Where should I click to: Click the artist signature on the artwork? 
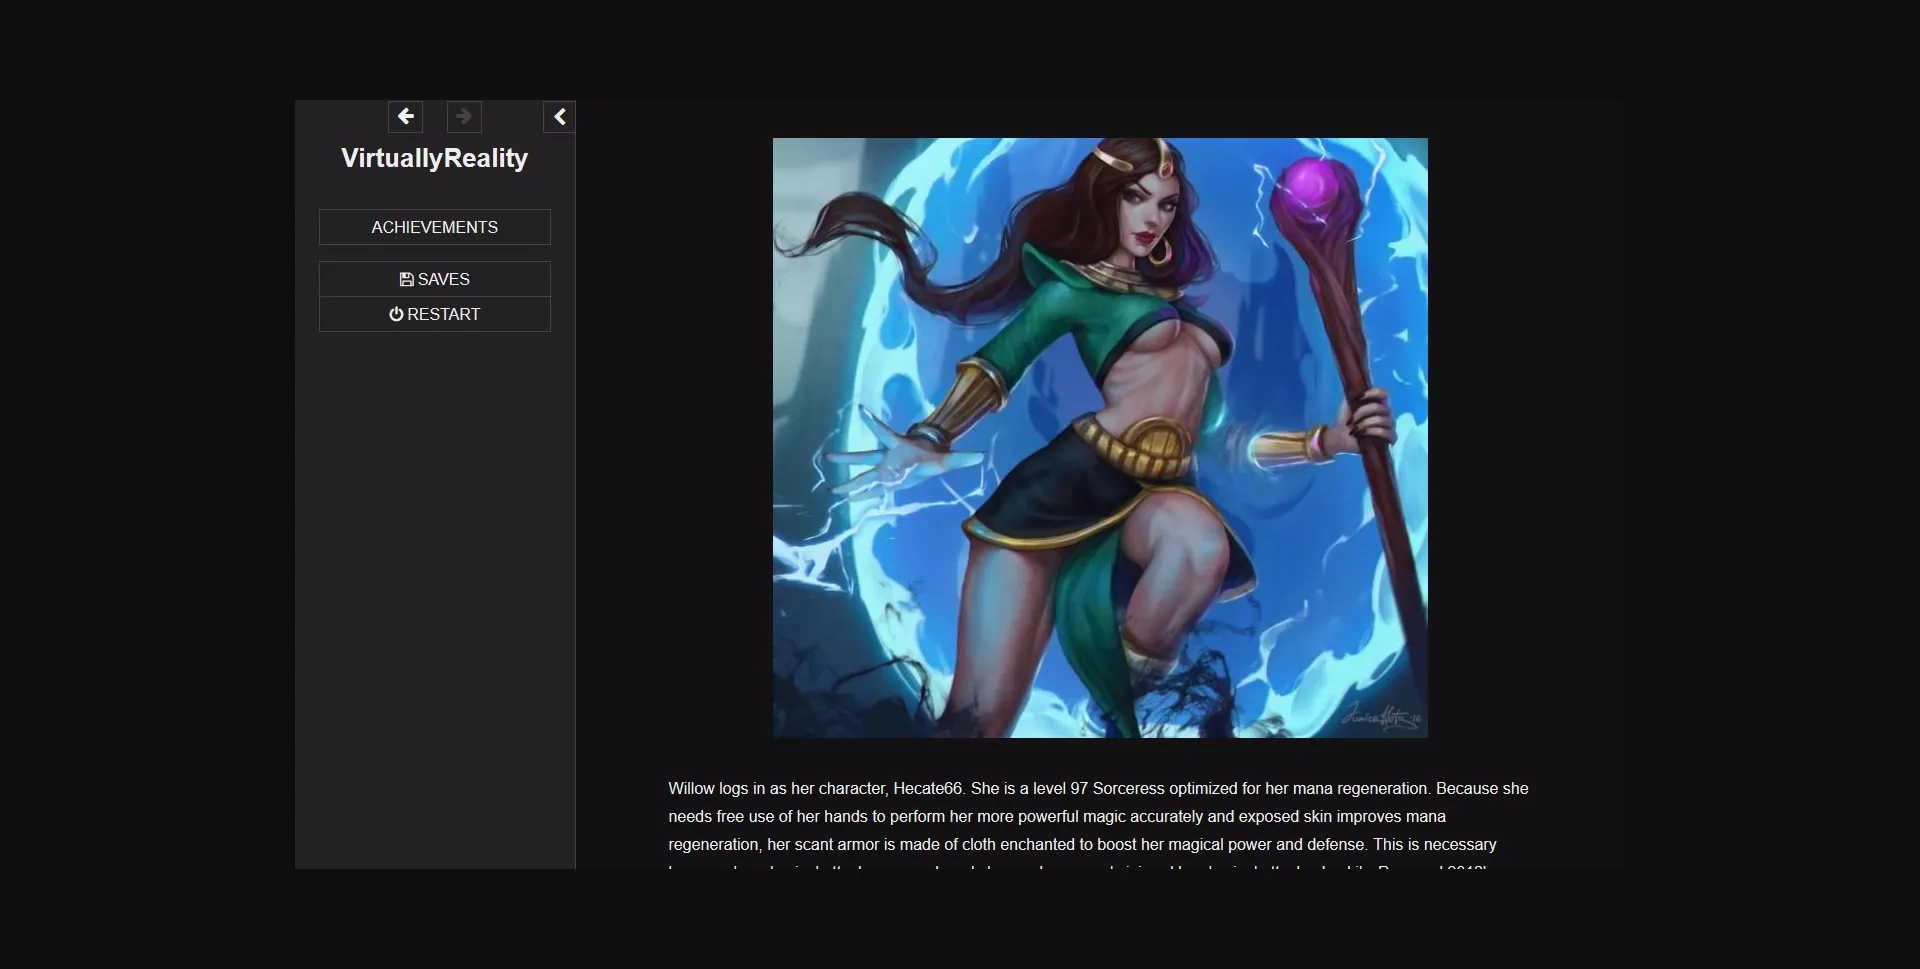(x=1380, y=716)
